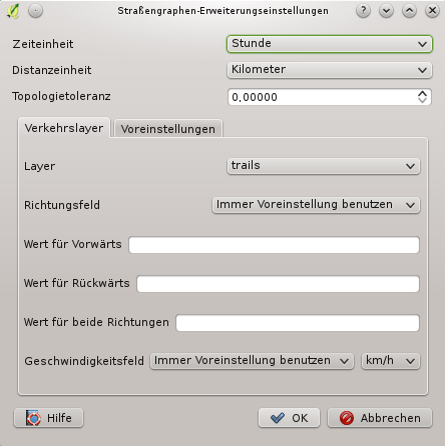Click the Richtungsfeld label text
This screenshot has height=446, width=445.
(x=62, y=205)
